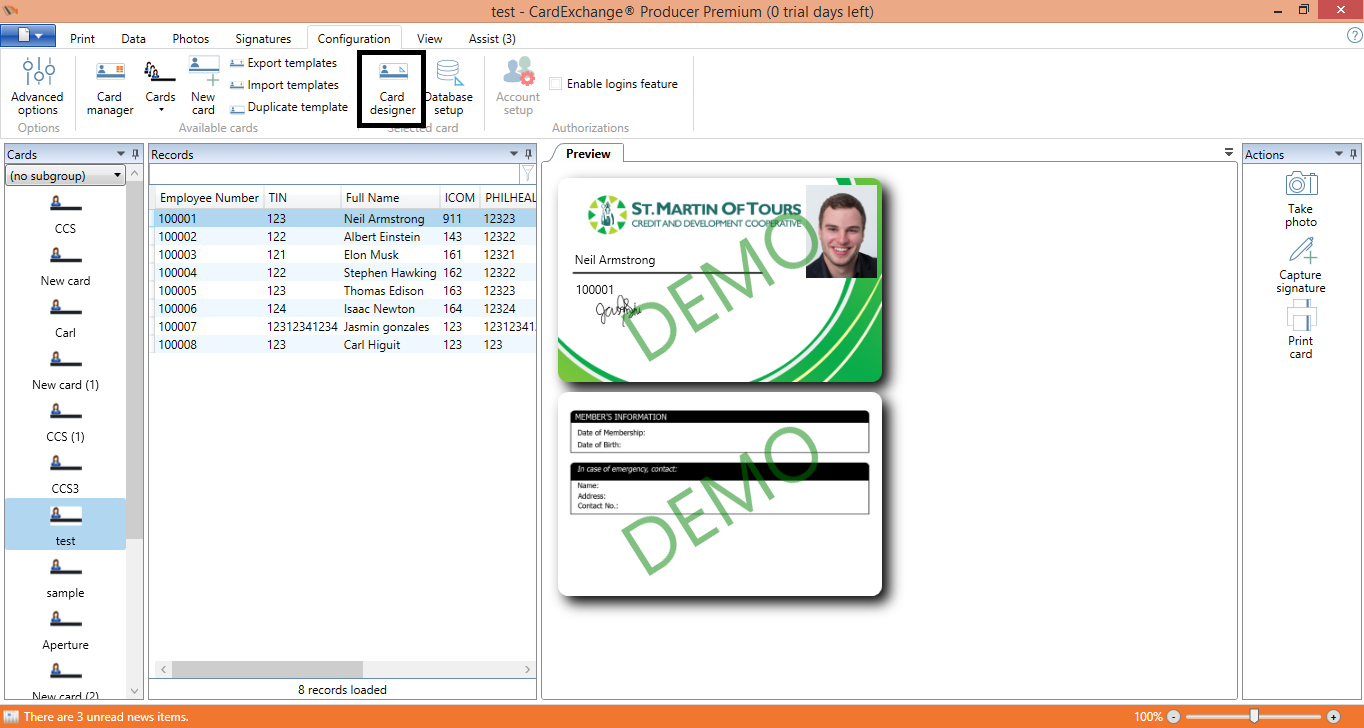The image size is (1364, 728).
Task: Click Capture signature action
Action: [1301, 266]
